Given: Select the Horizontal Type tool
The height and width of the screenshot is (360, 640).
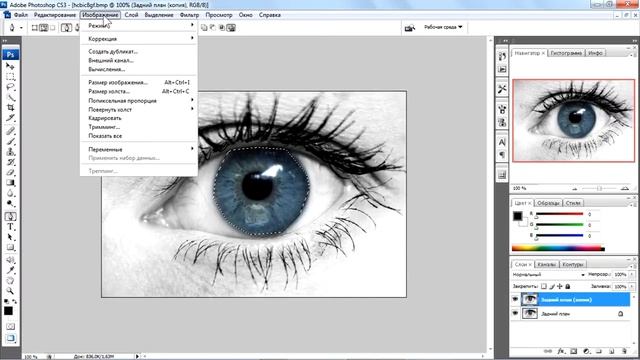Looking at the screenshot, I should tap(10, 227).
